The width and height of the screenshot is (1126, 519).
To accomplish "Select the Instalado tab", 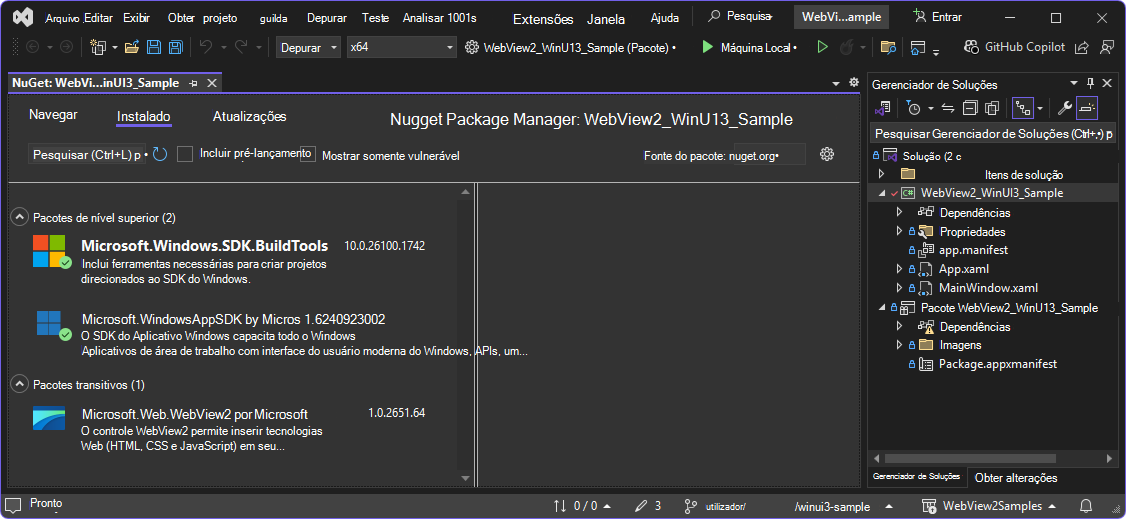I will pos(144,116).
